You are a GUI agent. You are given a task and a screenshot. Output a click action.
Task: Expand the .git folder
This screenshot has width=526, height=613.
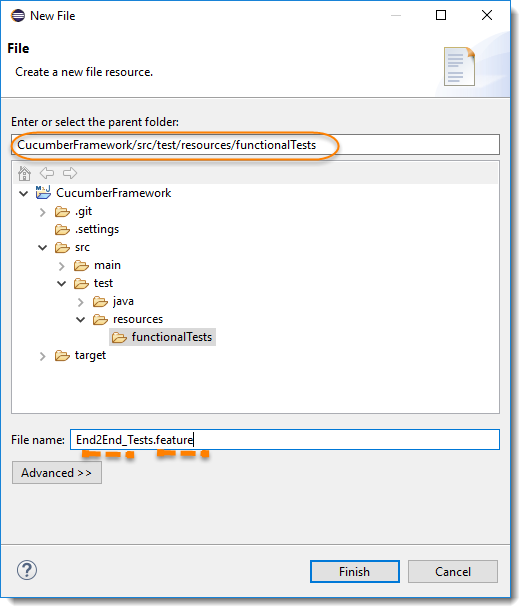[43, 212]
